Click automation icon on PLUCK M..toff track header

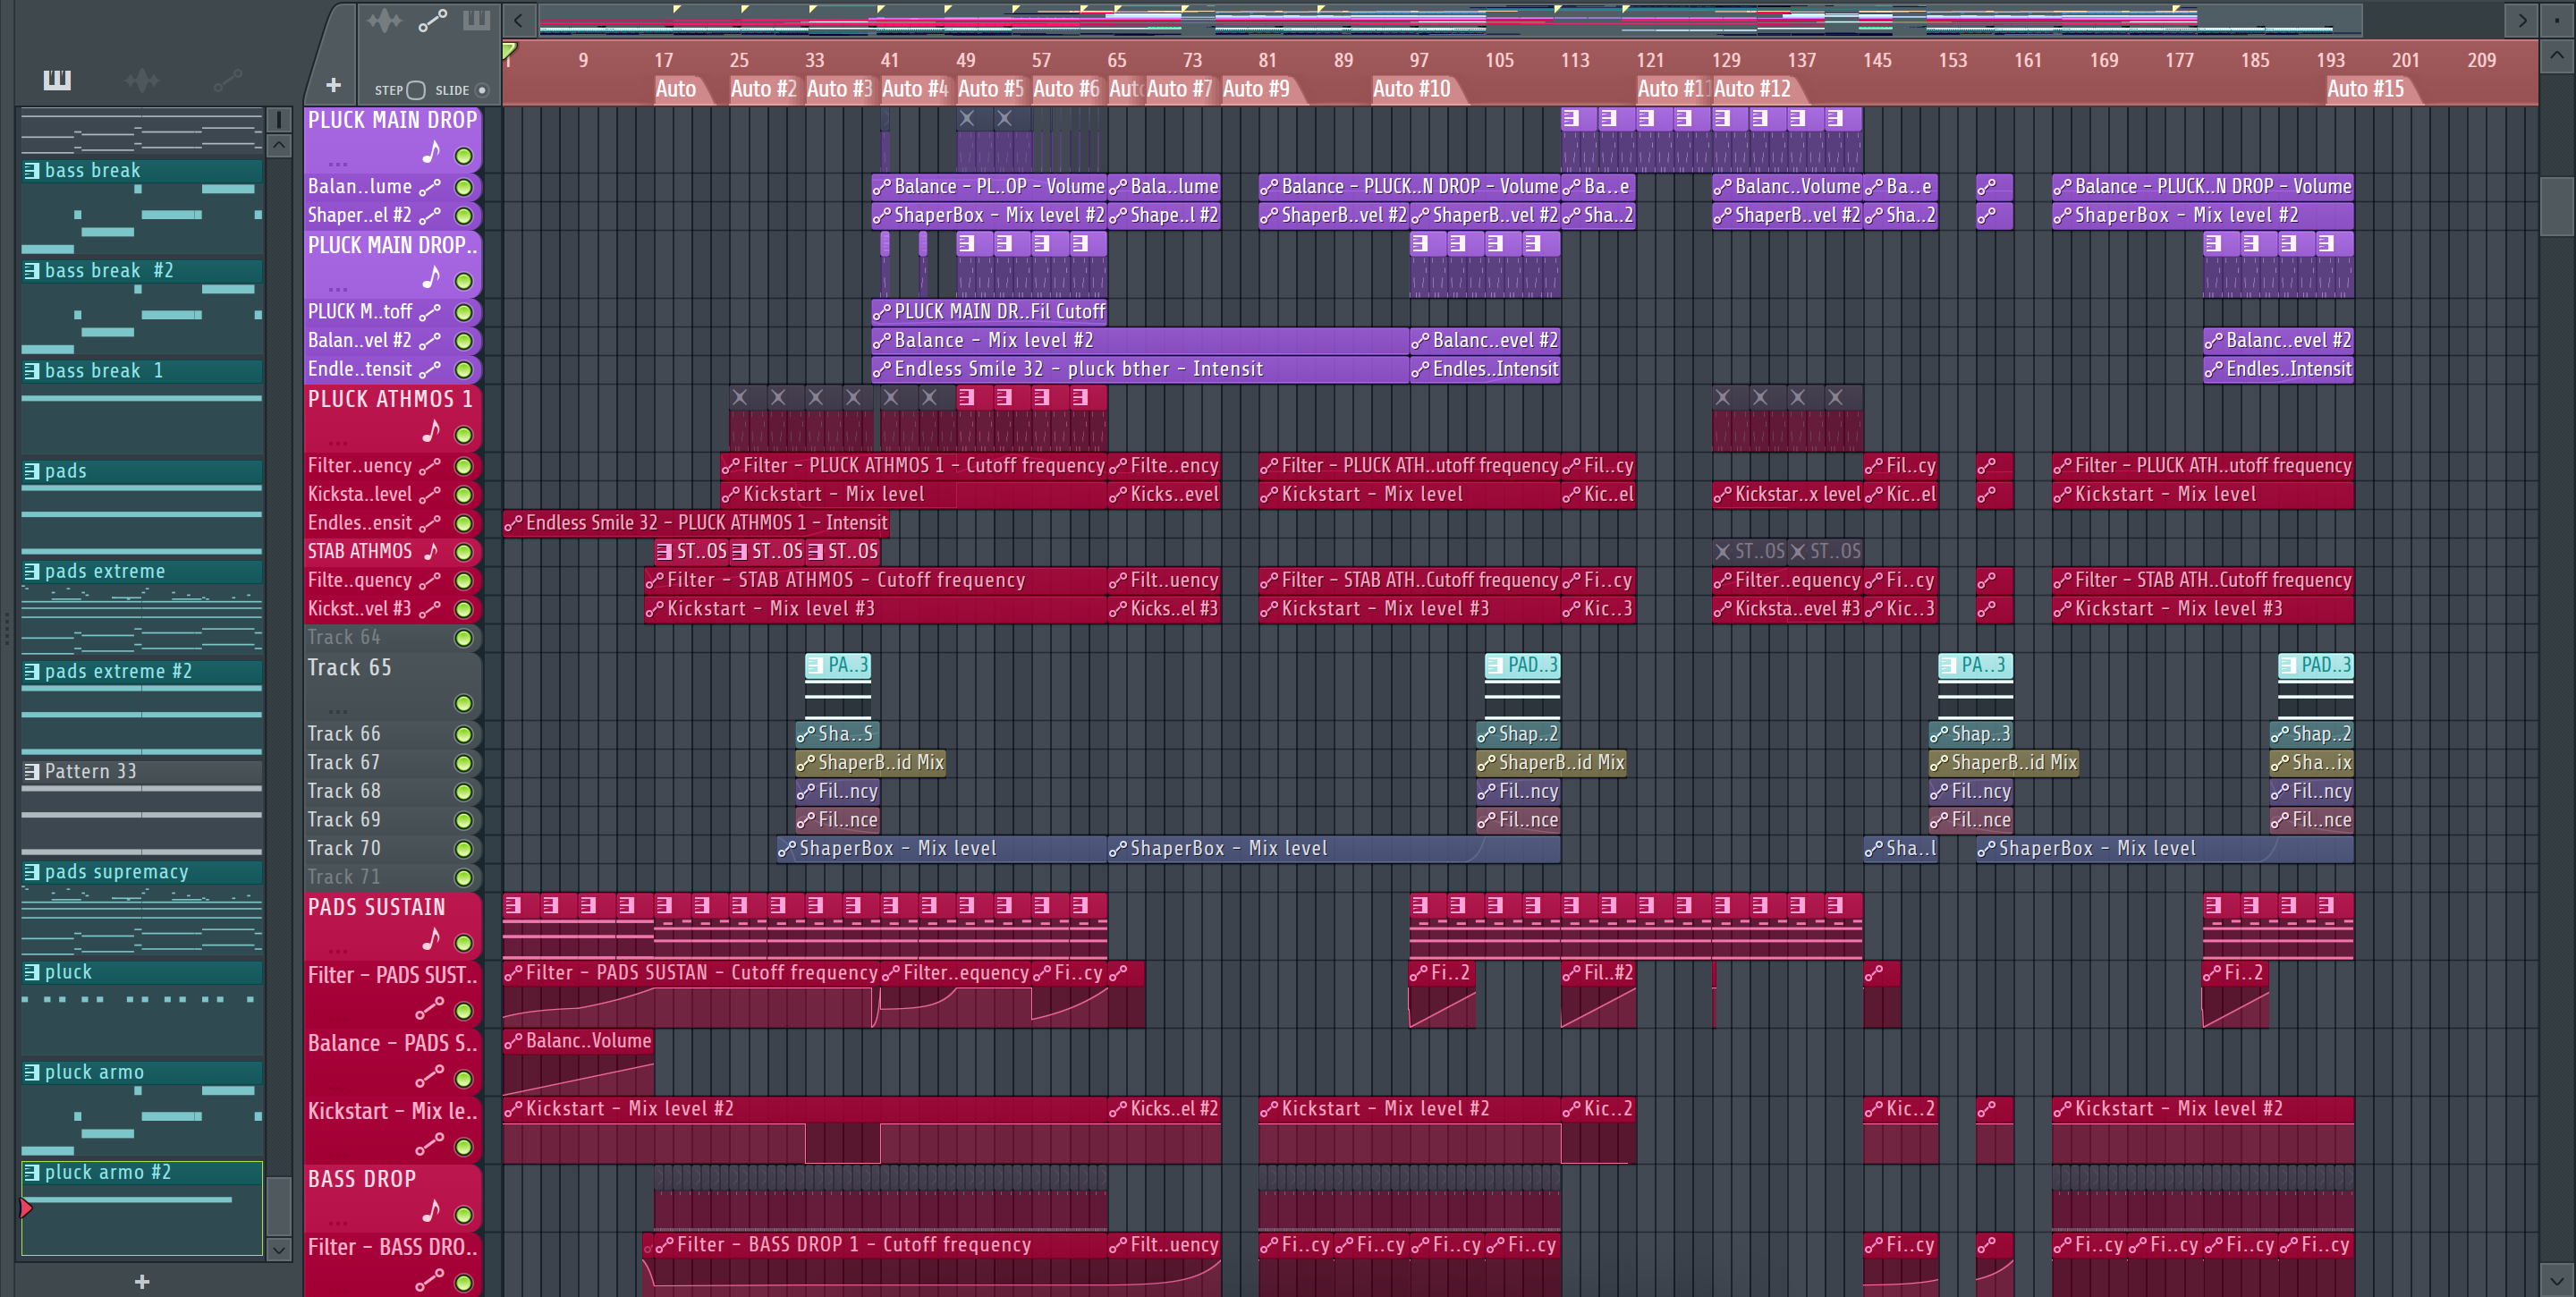tap(430, 312)
